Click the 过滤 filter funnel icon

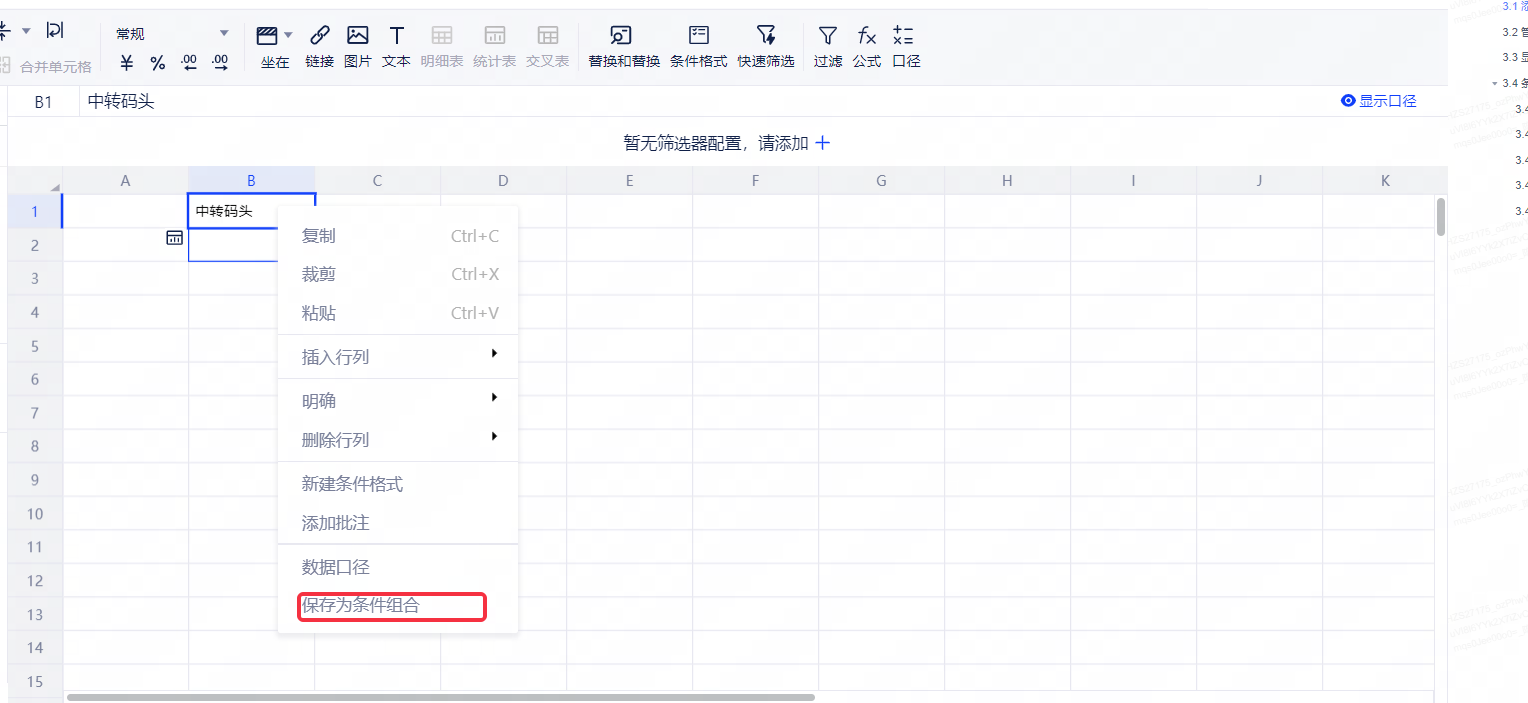(x=827, y=37)
